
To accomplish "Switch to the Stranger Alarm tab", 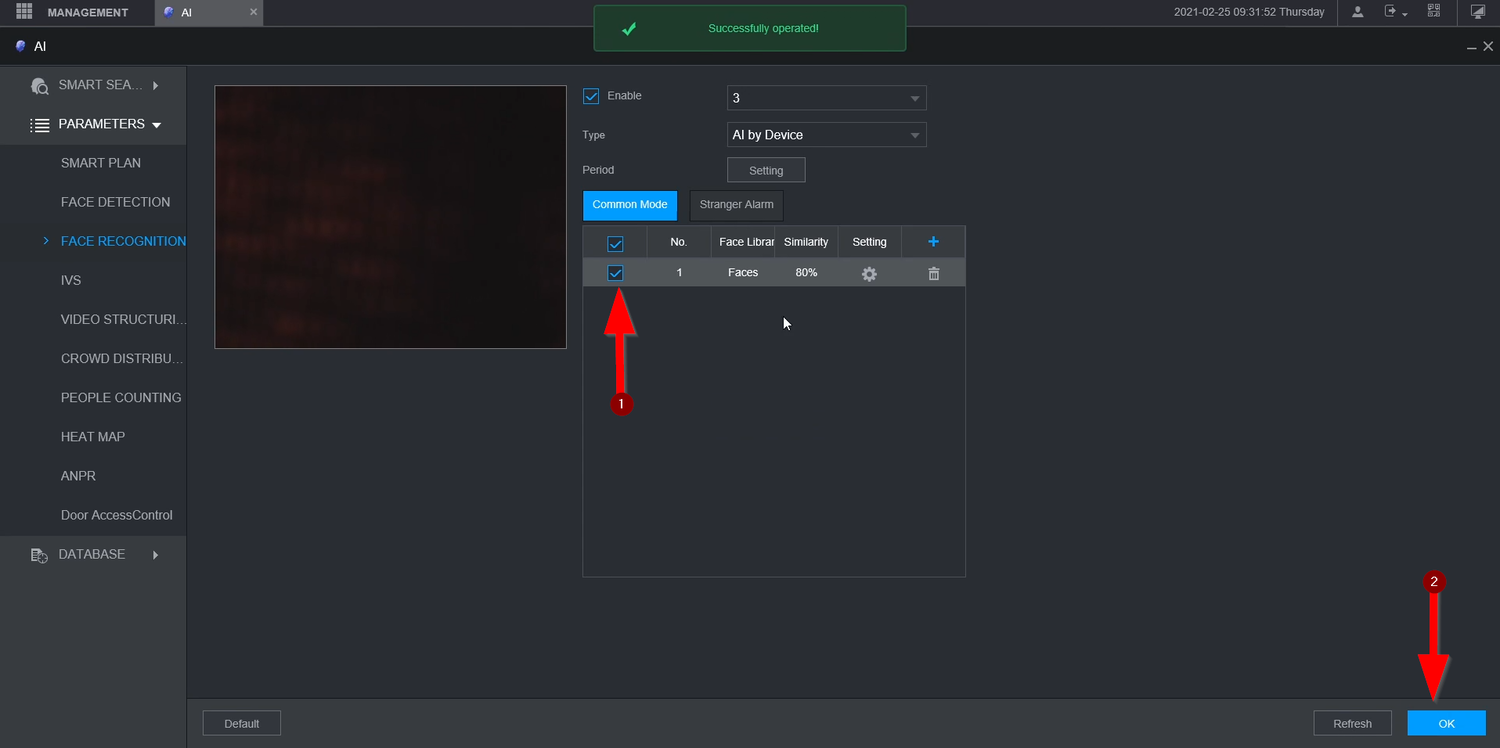I will [736, 205].
